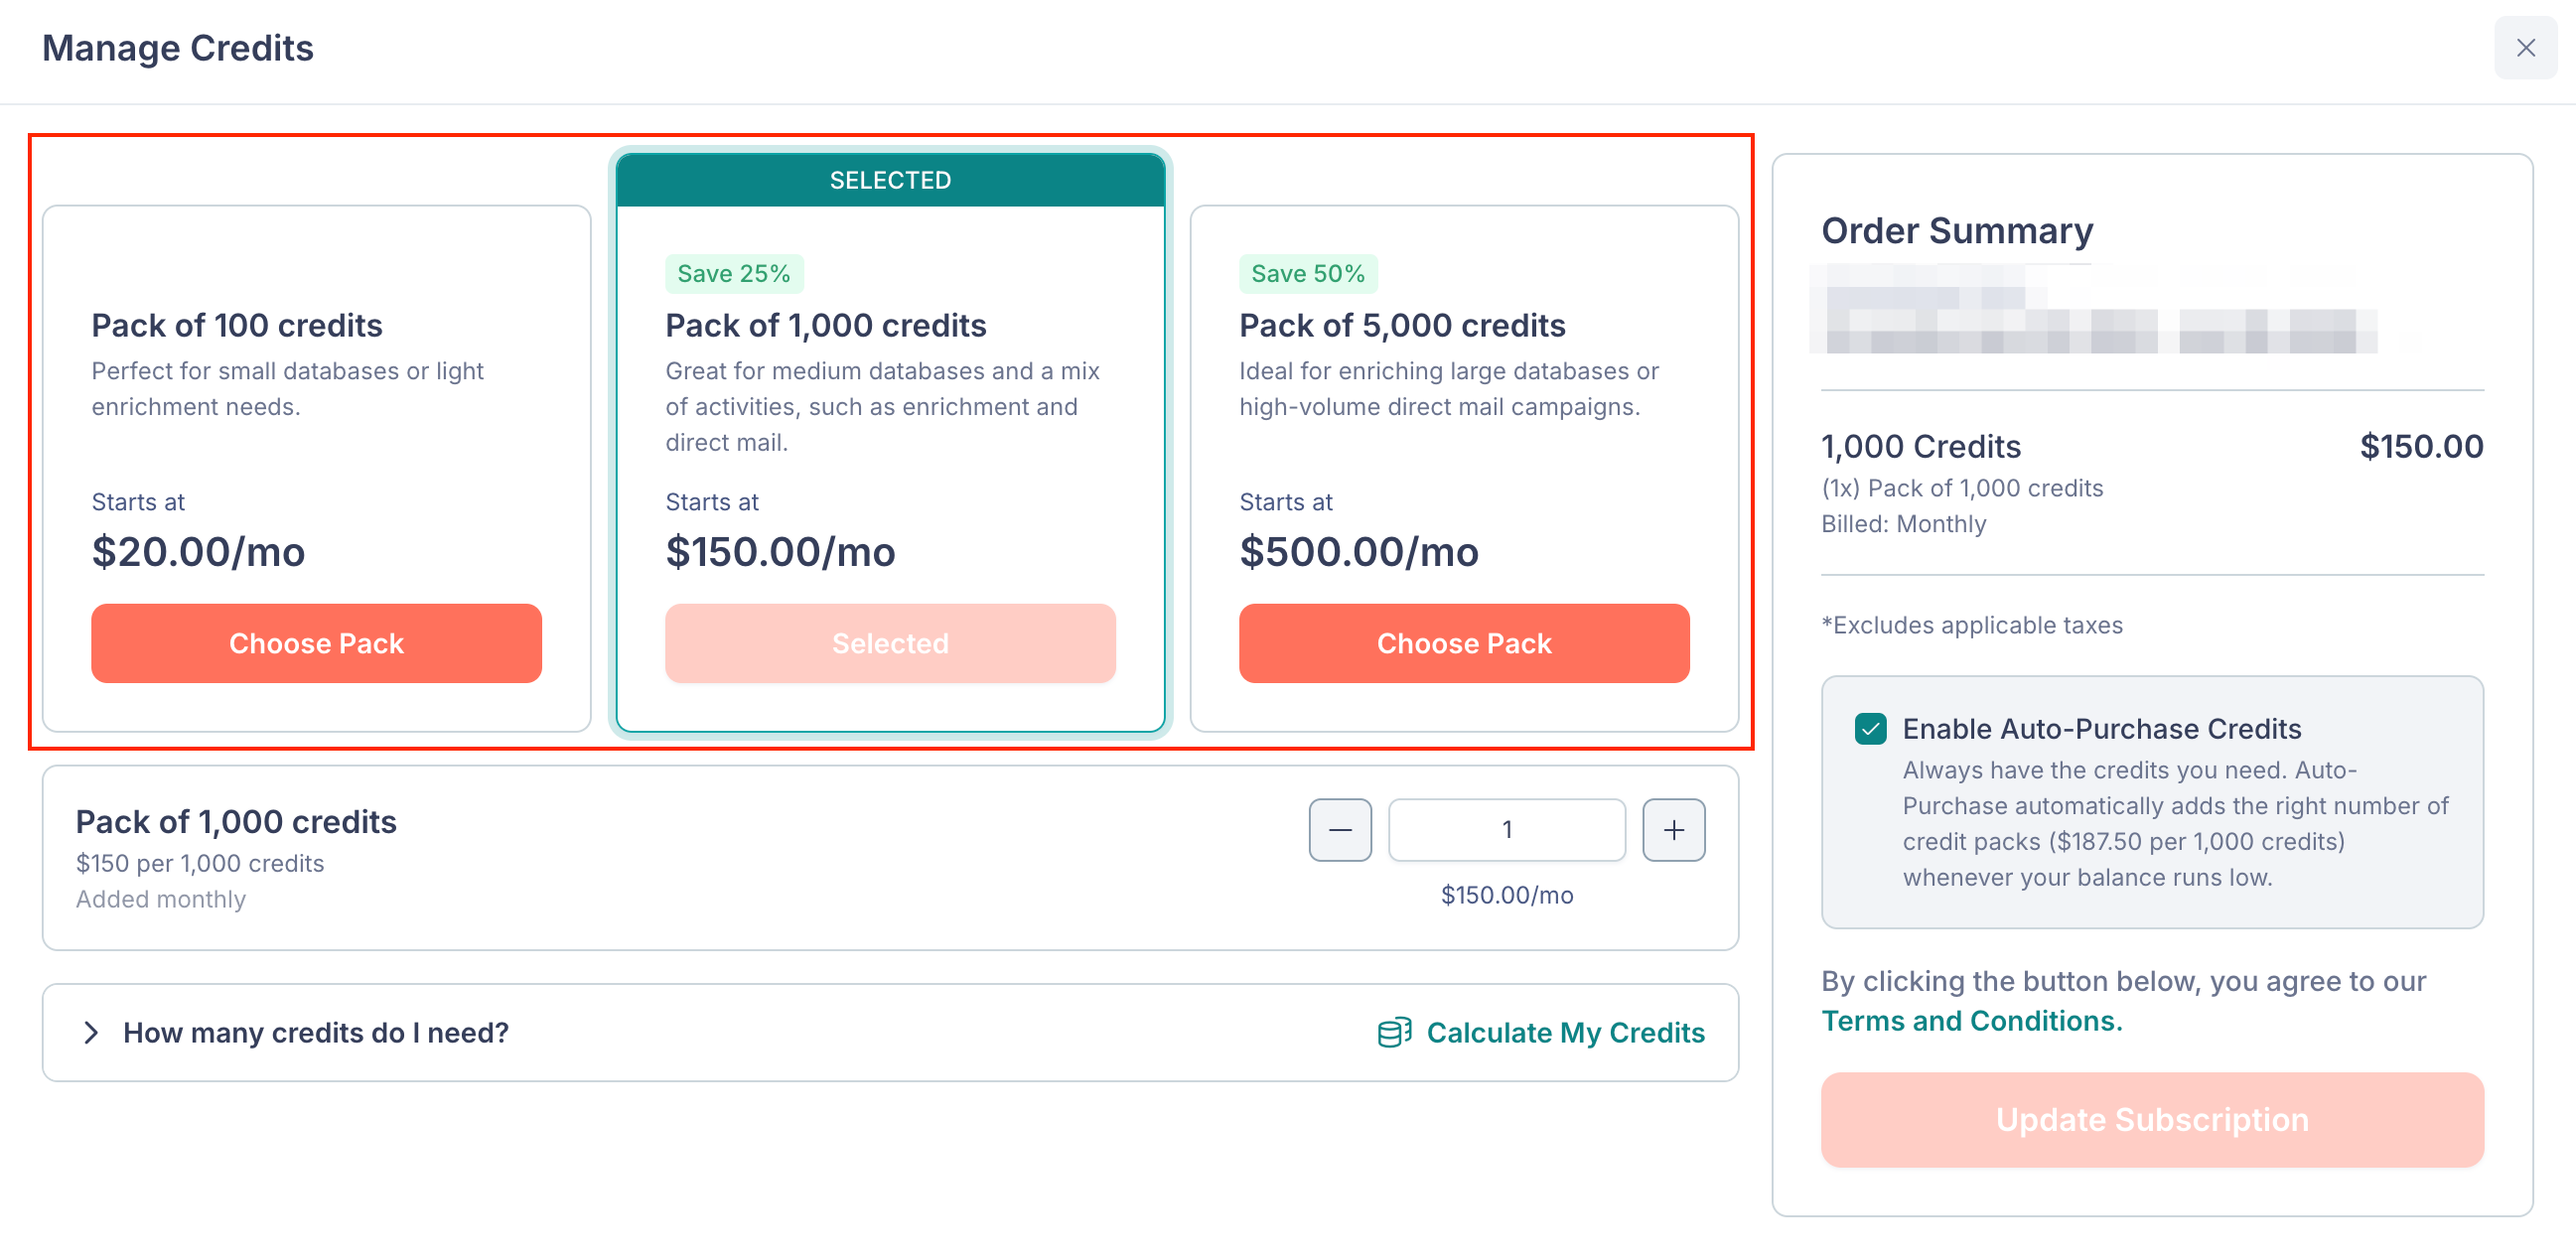Uncheck Enable Auto-Purchase Credits checkbox

(x=1870, y=729)
